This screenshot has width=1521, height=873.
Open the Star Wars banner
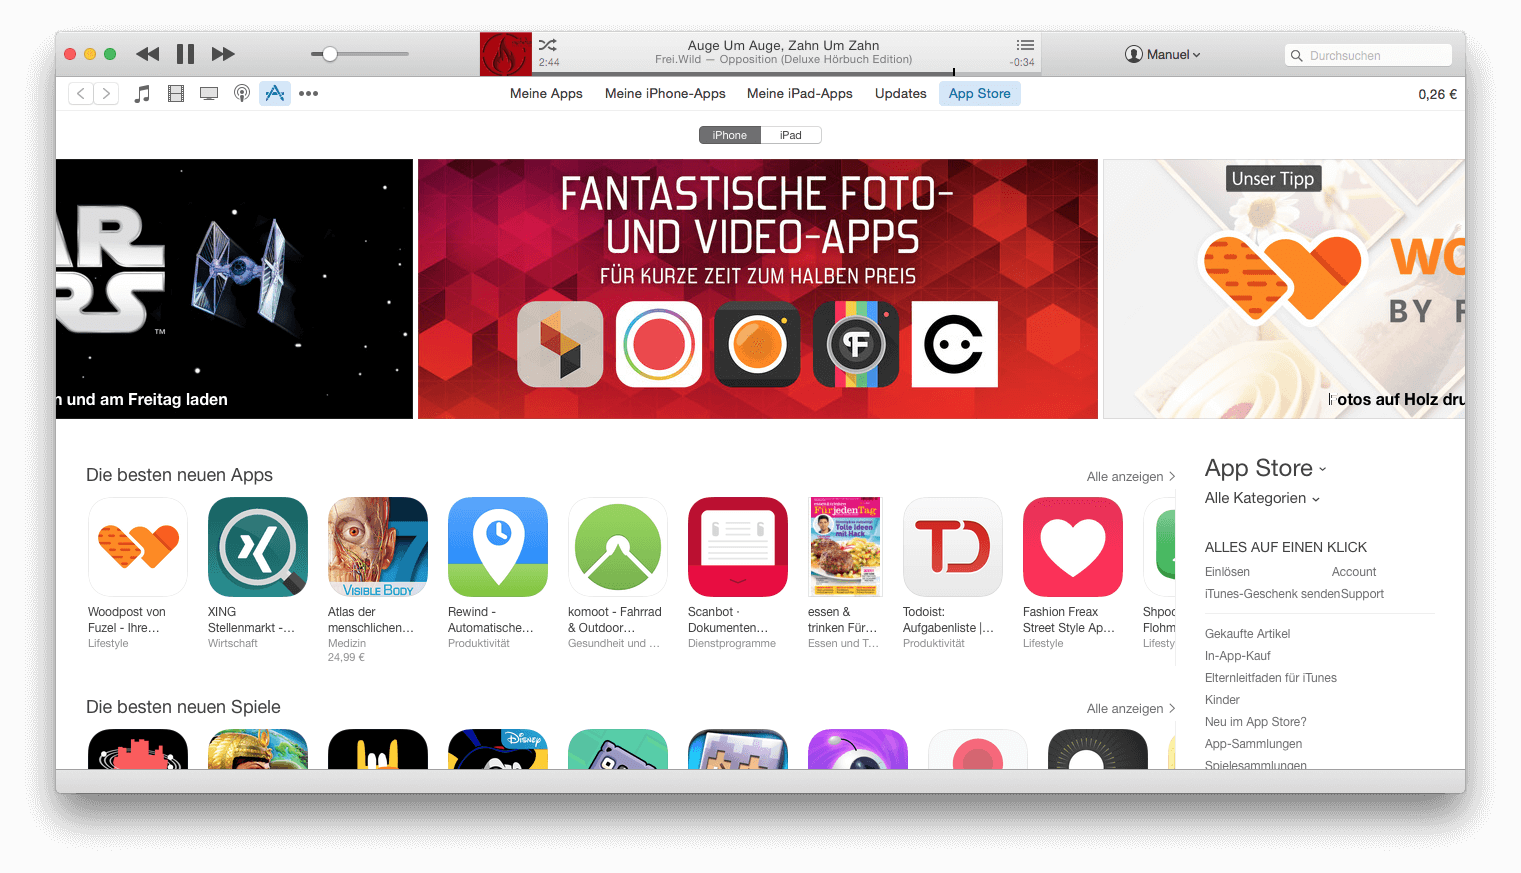pos(234,289)
